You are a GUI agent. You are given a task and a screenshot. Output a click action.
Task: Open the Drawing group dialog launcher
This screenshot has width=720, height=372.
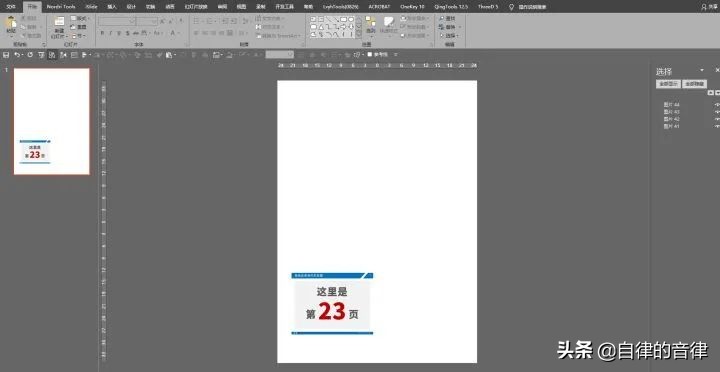[432, 45]
